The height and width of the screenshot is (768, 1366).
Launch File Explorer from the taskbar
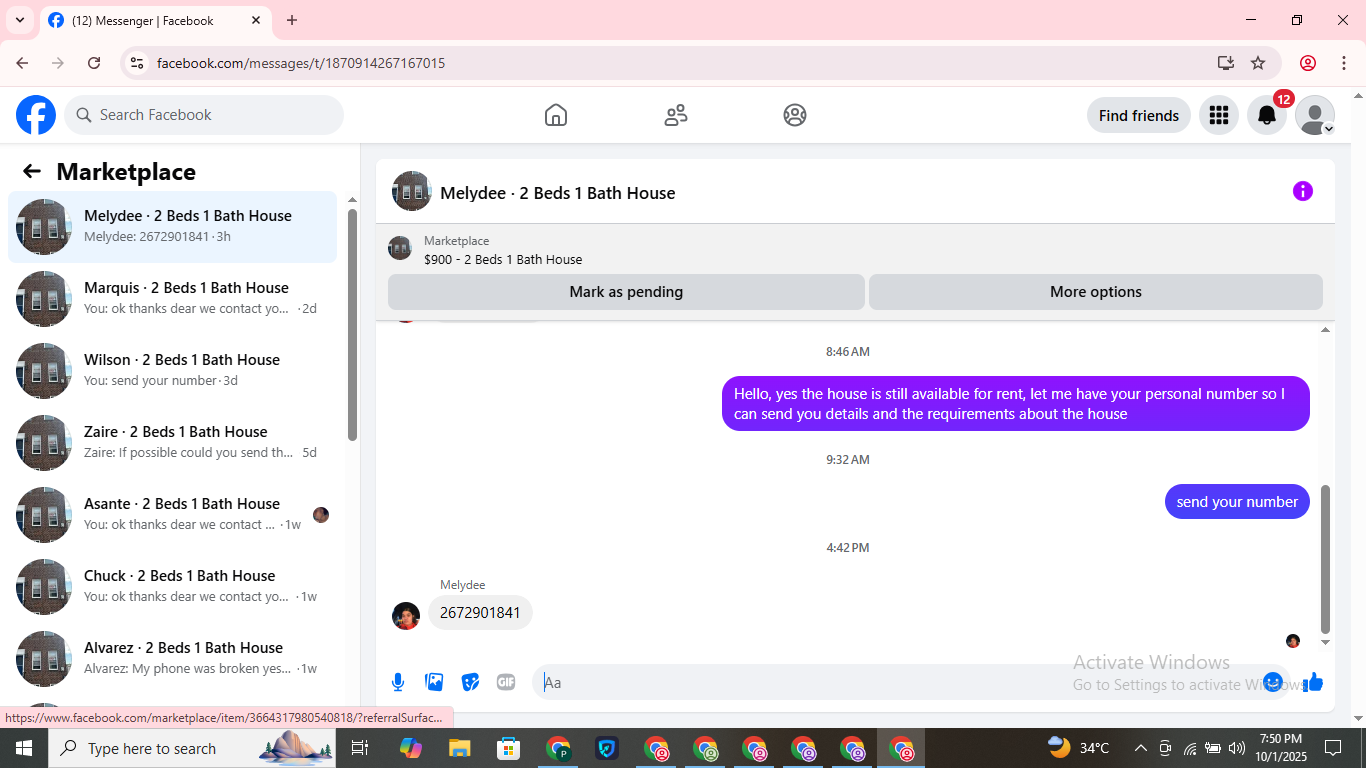pyautogui.click(x=459, y=748)
